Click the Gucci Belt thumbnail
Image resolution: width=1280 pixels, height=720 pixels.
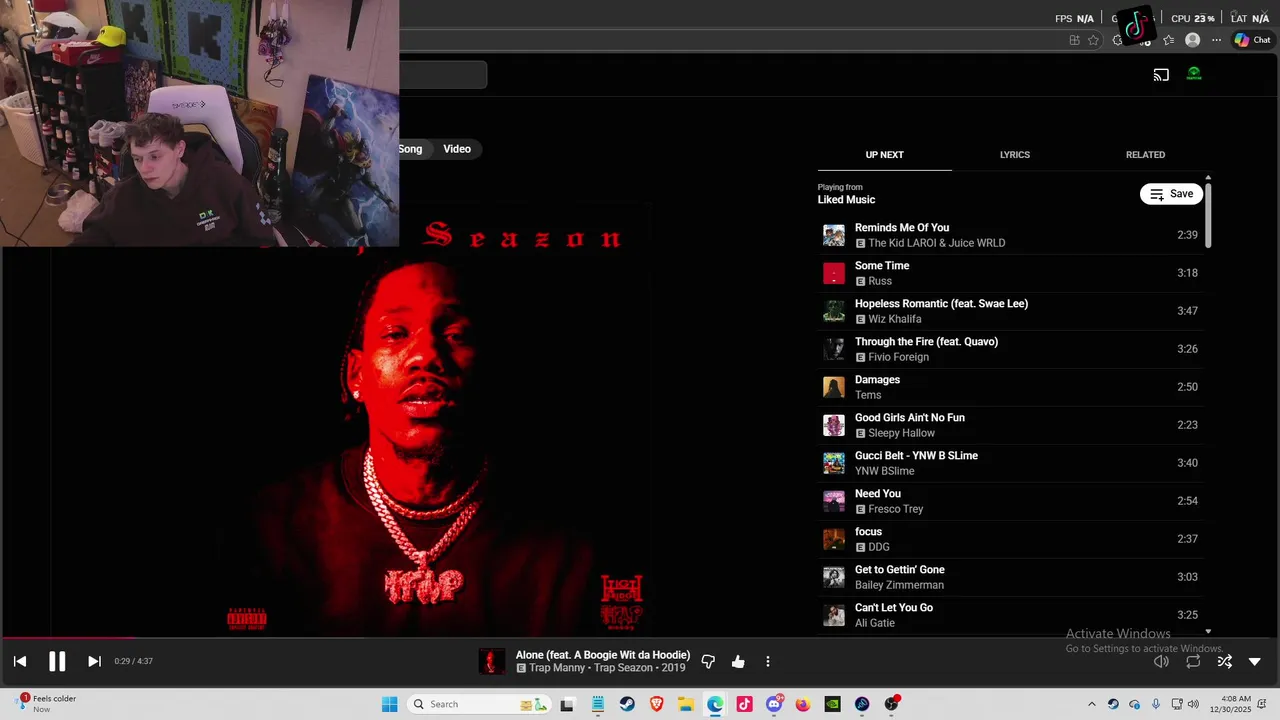click(x=834, y=463)
